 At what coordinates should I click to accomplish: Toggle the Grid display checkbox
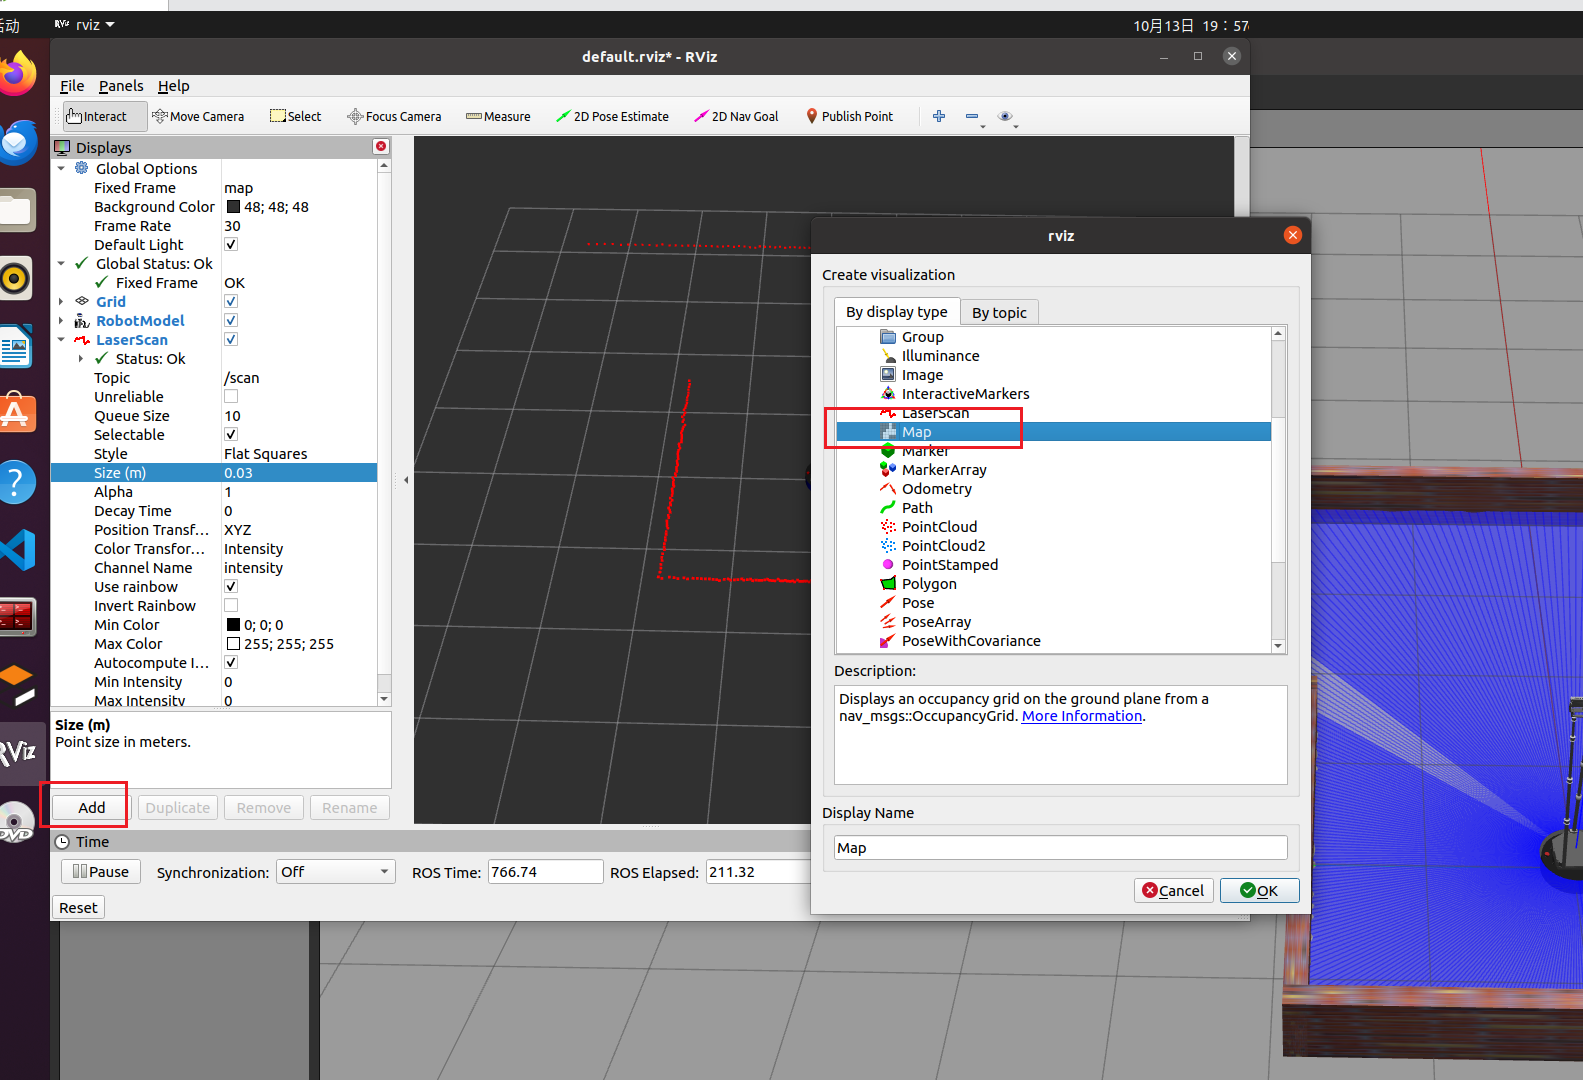(231, 302)
